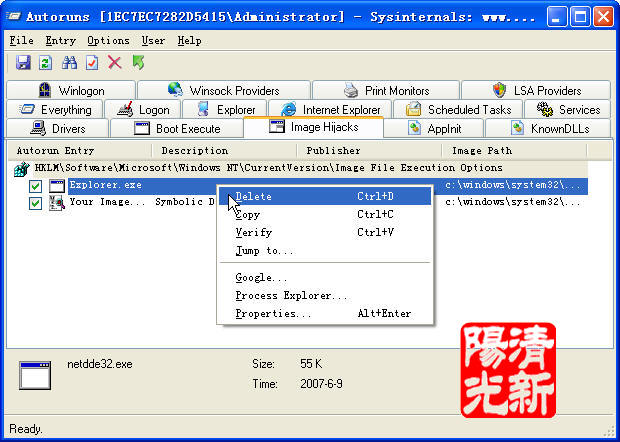Select the Image Hijacks tab
The image size is (620, 442).
pyautogui.click(x=313, y=127)
